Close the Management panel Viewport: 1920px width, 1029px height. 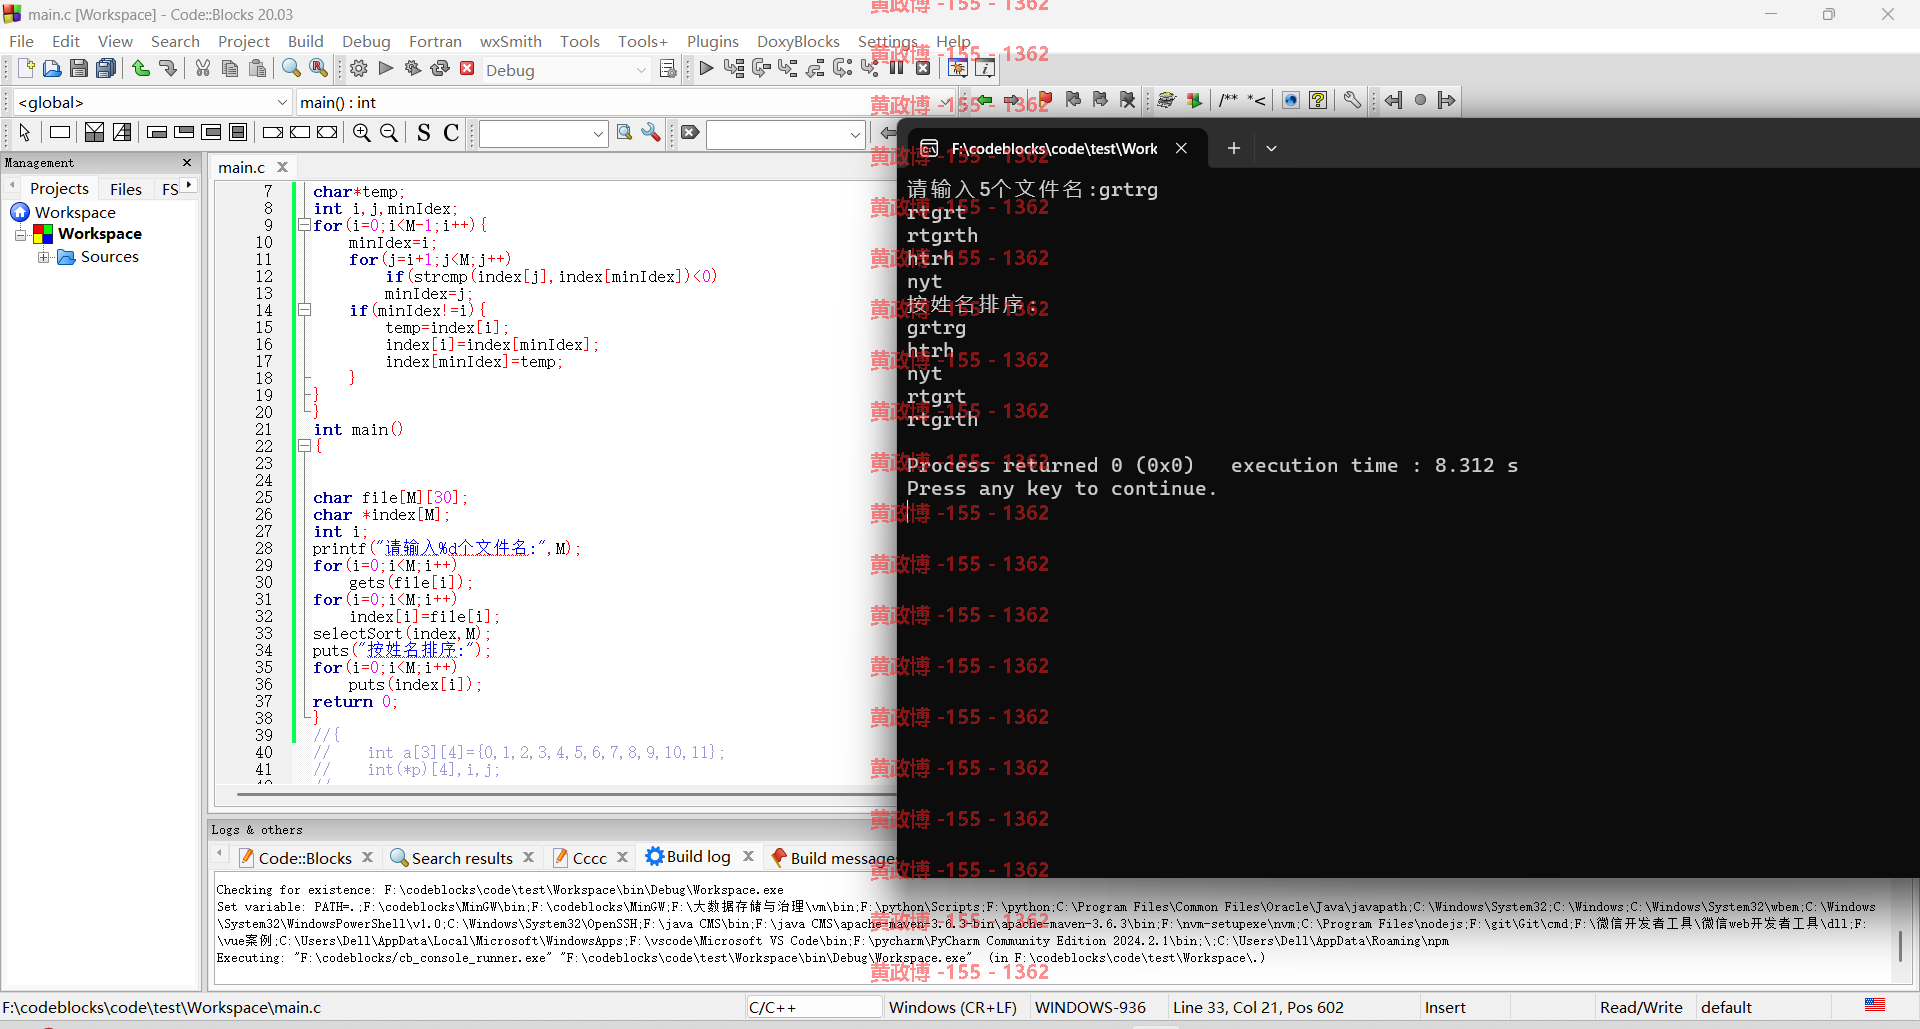(x=187, y=162)
